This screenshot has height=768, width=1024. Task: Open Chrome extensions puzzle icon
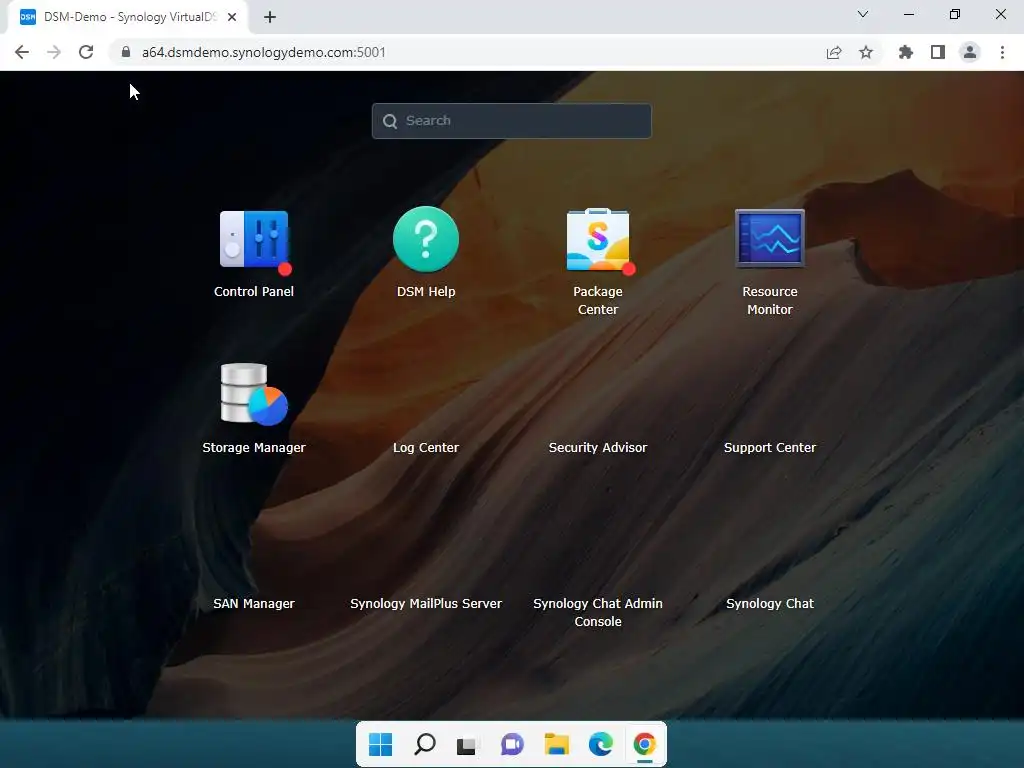[x=906, y=52]
